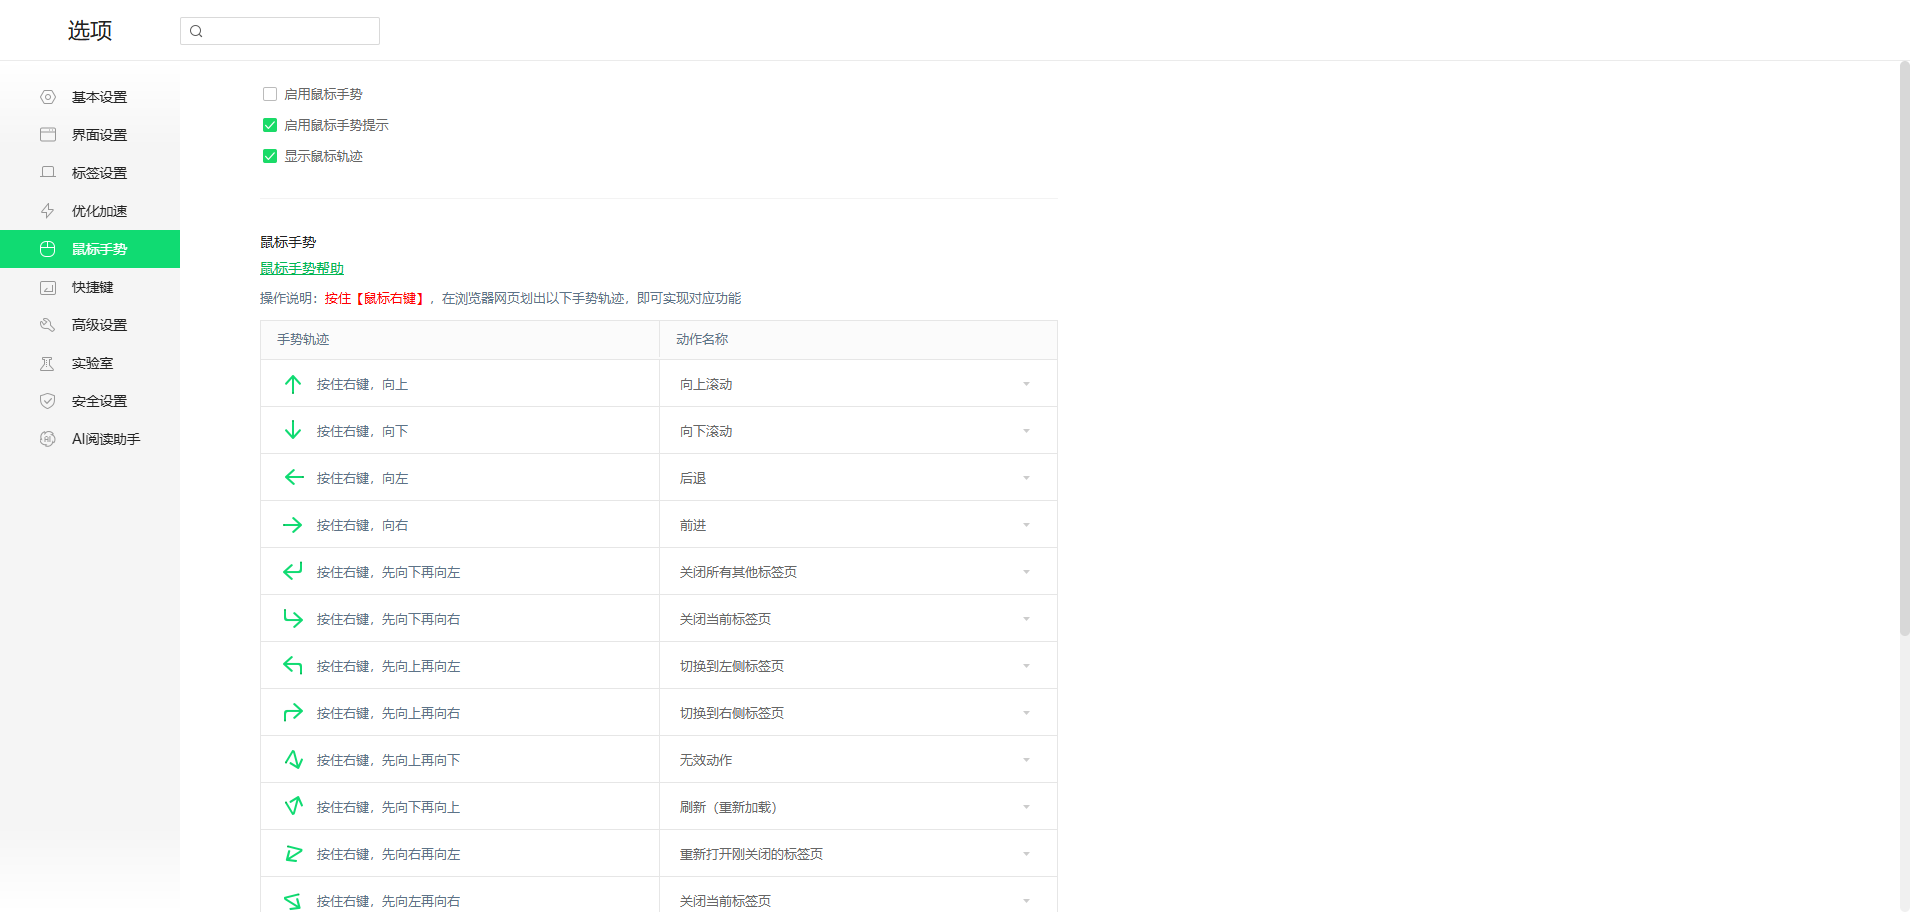Click the down-then-right gesture icon
The width and height of the screenshot is (1910, 912).
point(293,619)
